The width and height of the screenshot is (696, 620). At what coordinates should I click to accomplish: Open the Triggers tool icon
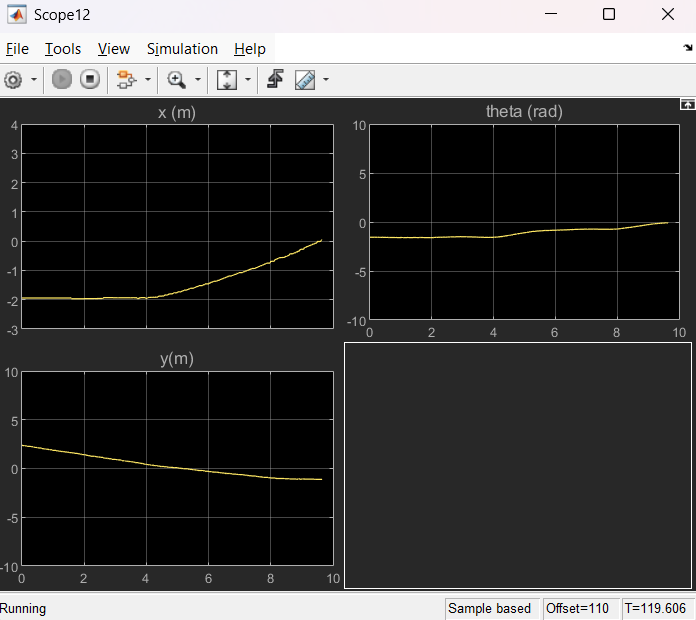tap(275, 79)
